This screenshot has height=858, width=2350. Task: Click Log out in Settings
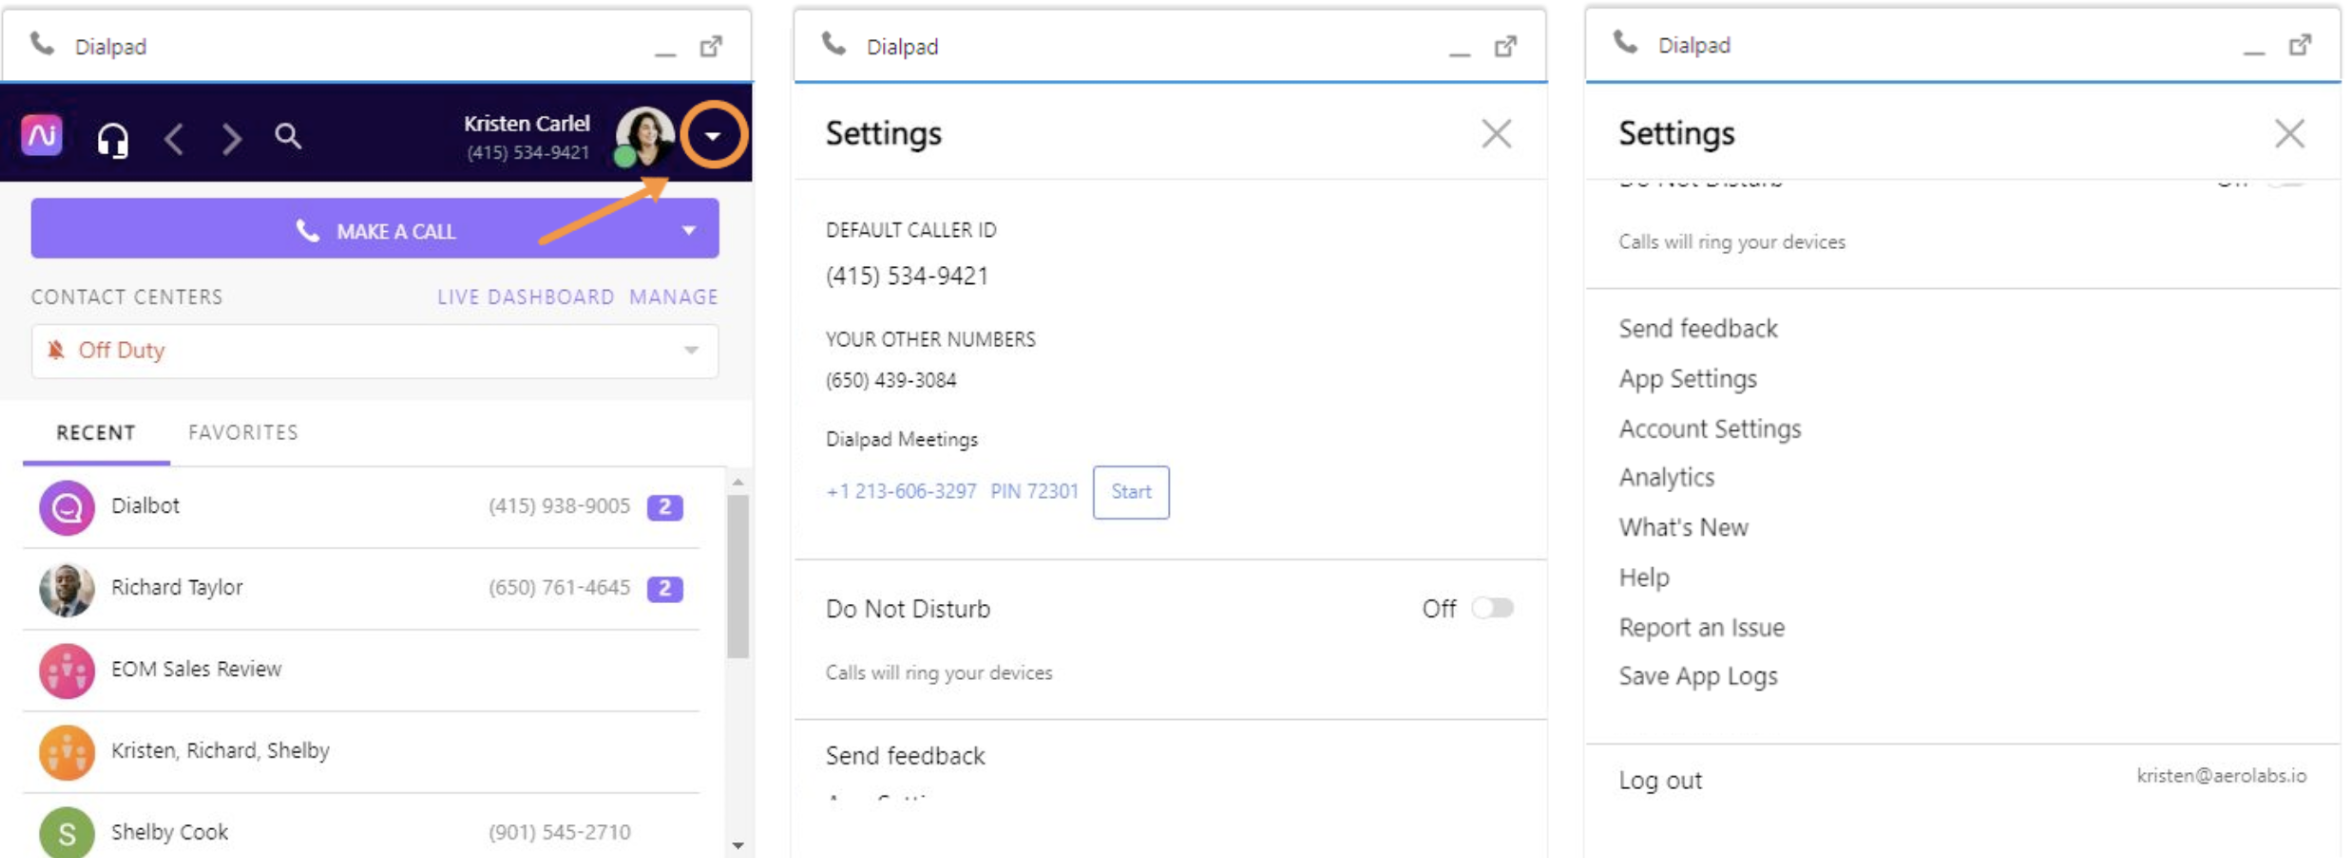coord(1660,780)
